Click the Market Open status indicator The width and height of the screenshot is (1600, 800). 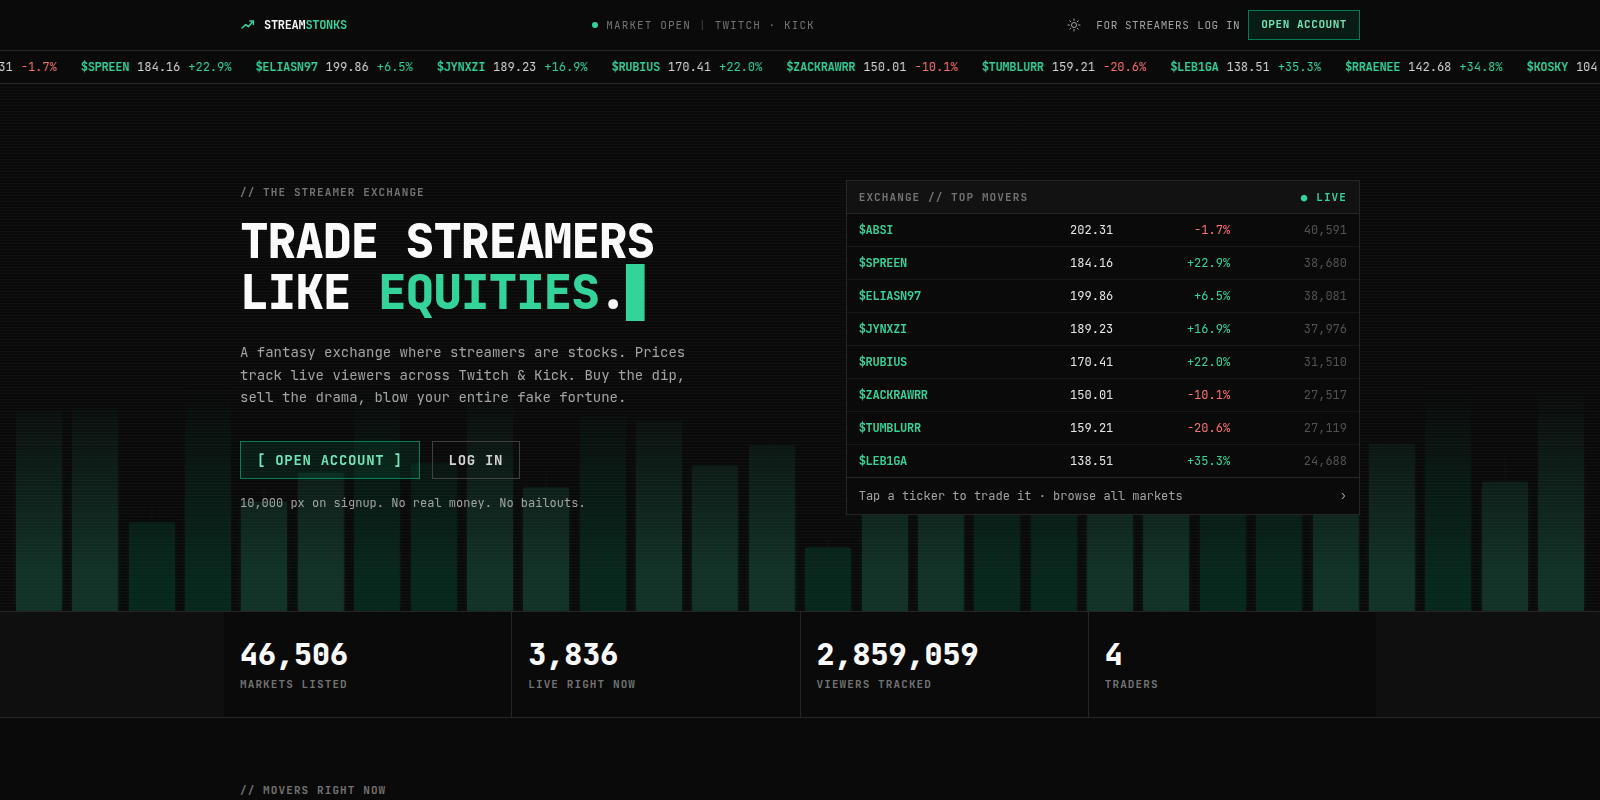tap(641, 25)
